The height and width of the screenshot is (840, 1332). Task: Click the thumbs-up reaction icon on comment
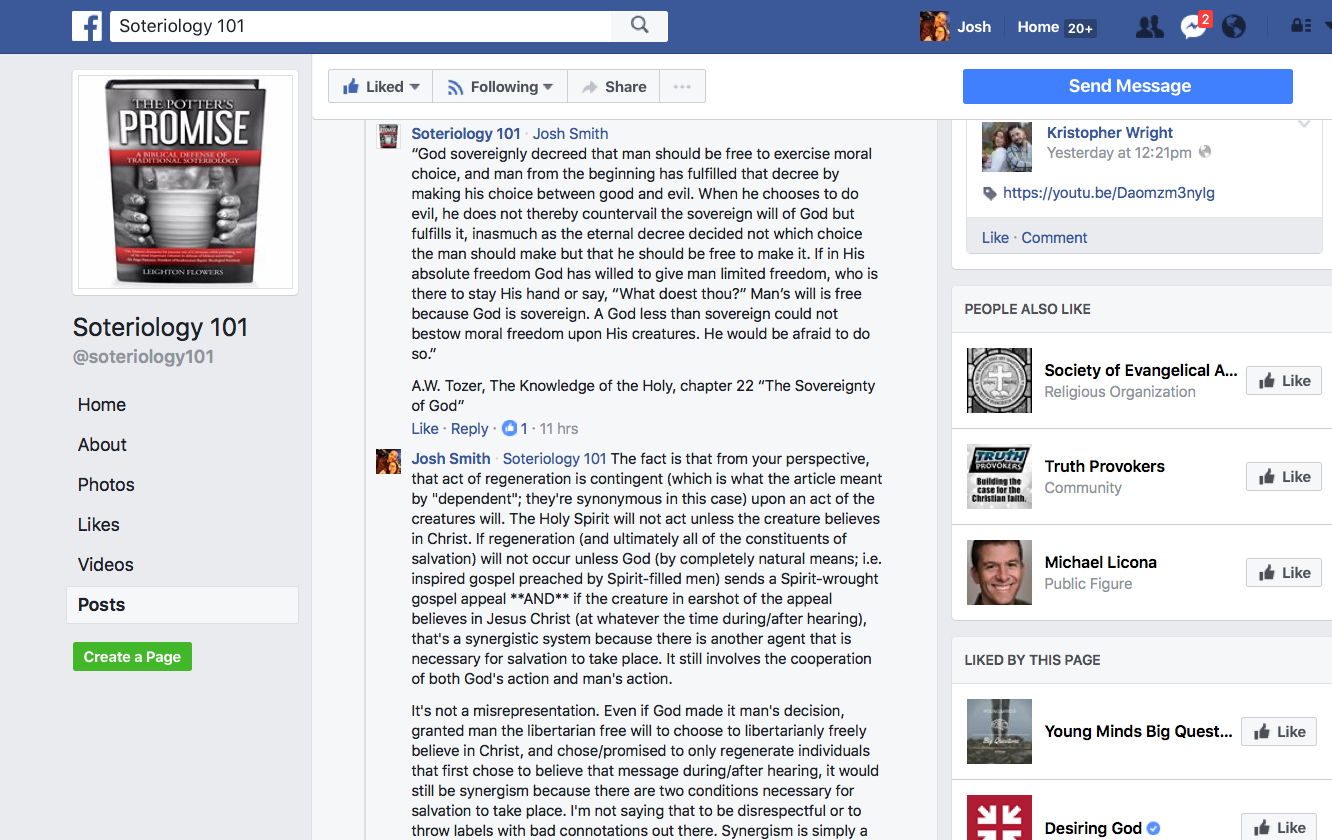pyautogui.click(x=510, y=428)
